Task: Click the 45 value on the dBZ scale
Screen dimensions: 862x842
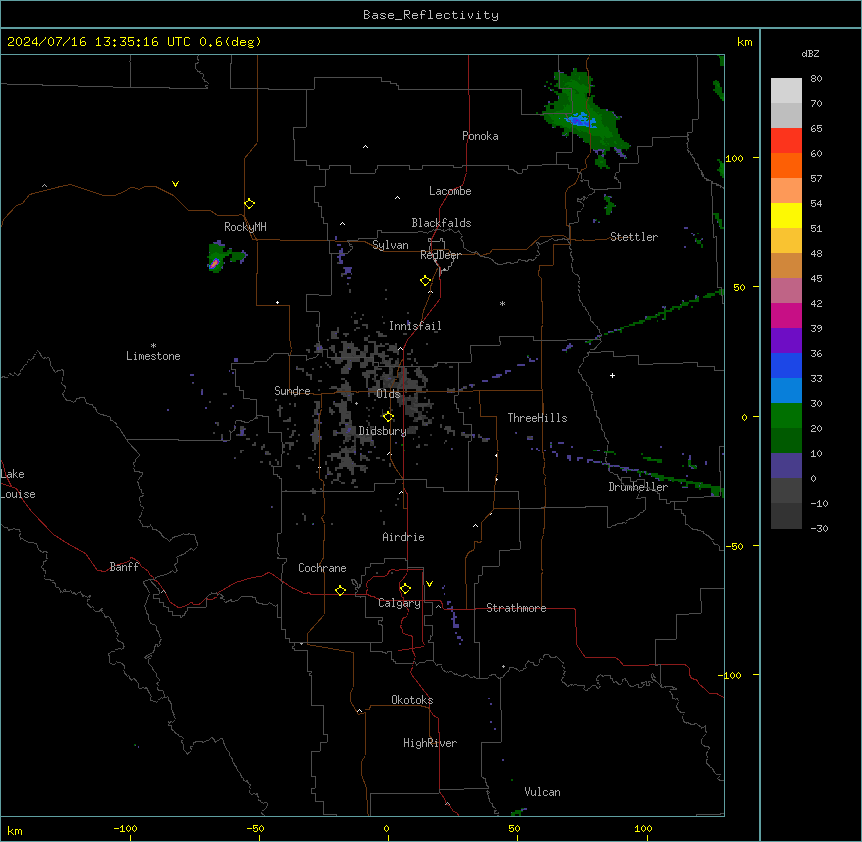Action: [816, 279]
